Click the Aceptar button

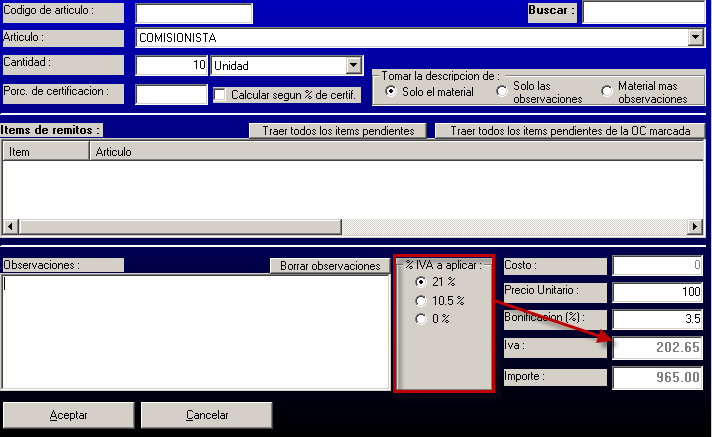pyautogui.click(x=68, y=414)
